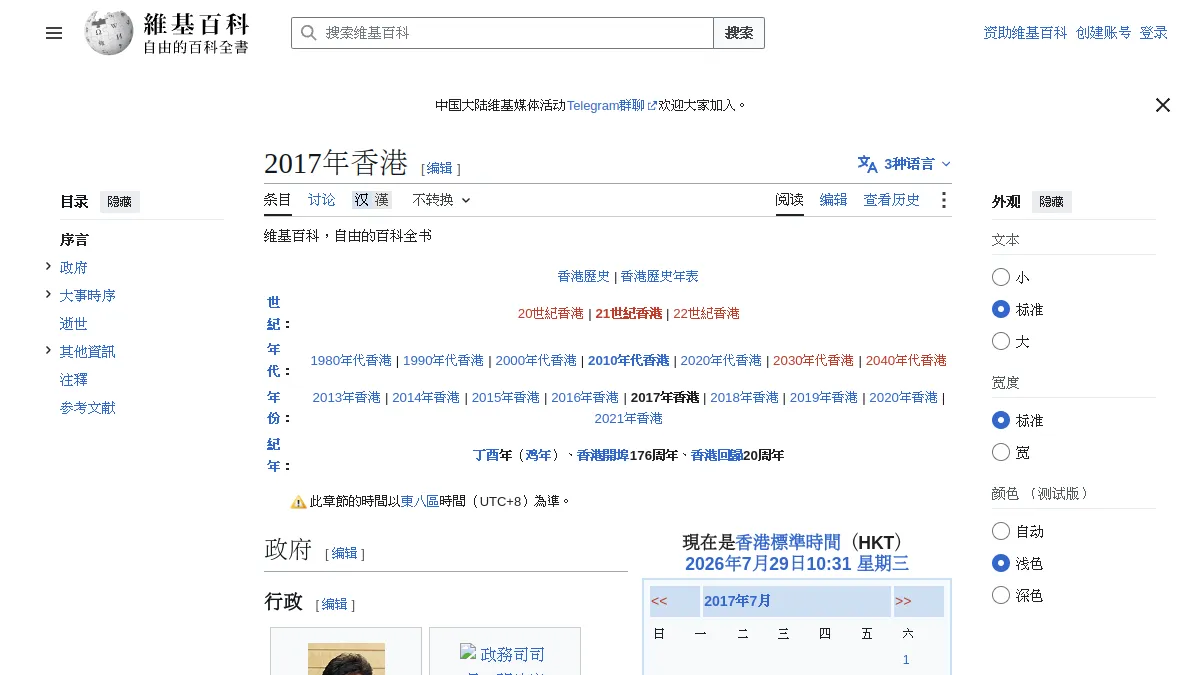The width and height of the screenshot is (1200, 675).
Task: Click the 创建账号 link
Action: click(1104, 33)
